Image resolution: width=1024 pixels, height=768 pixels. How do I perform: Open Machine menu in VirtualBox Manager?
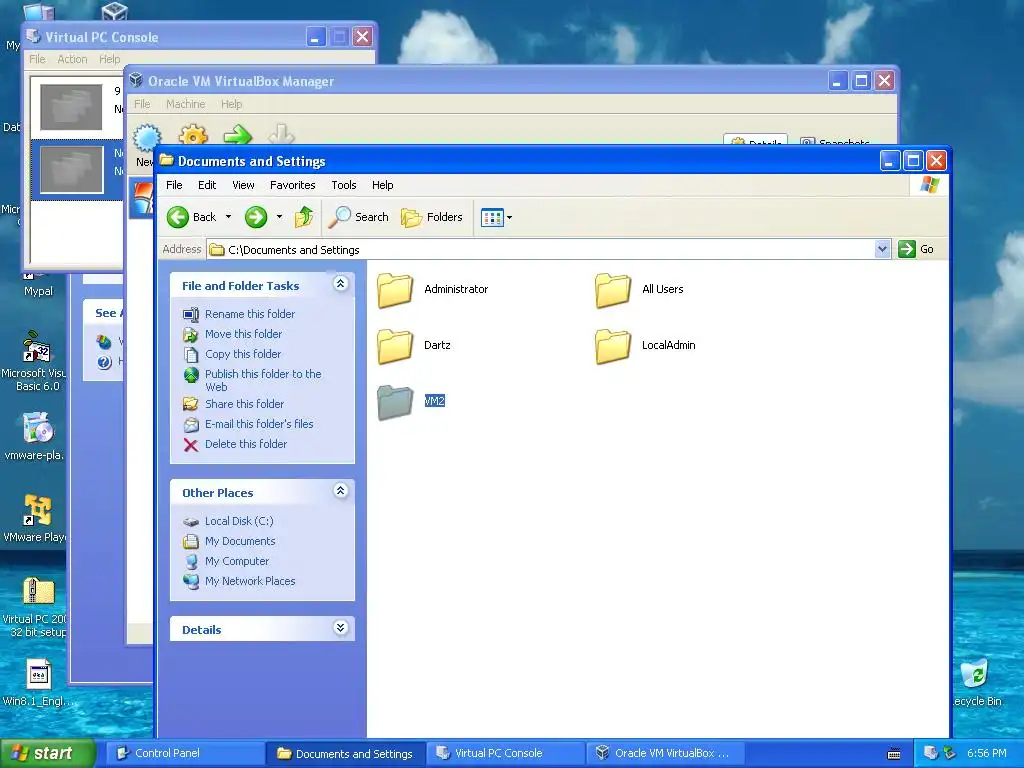coord(185,104)
